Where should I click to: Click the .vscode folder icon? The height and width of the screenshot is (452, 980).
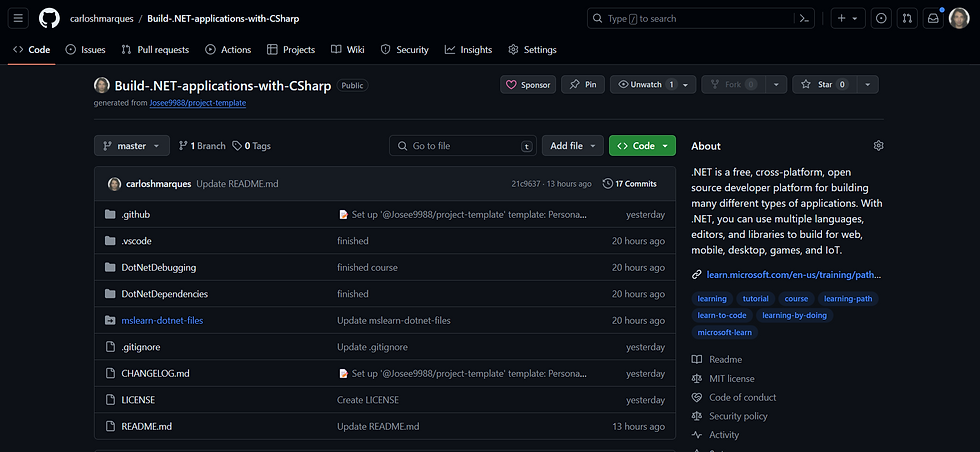coord(110,241)
